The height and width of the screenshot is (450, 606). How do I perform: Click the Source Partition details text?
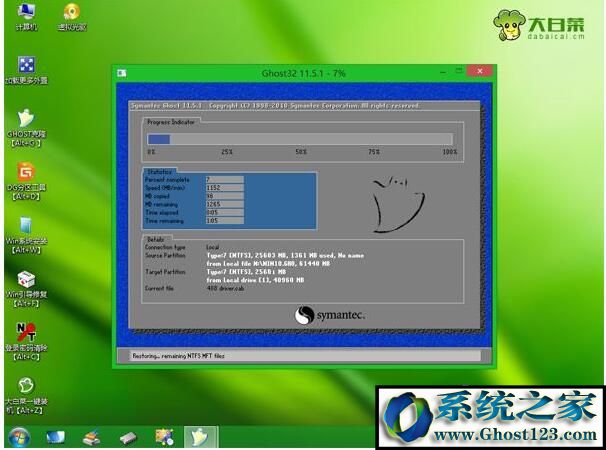[285, 259]
